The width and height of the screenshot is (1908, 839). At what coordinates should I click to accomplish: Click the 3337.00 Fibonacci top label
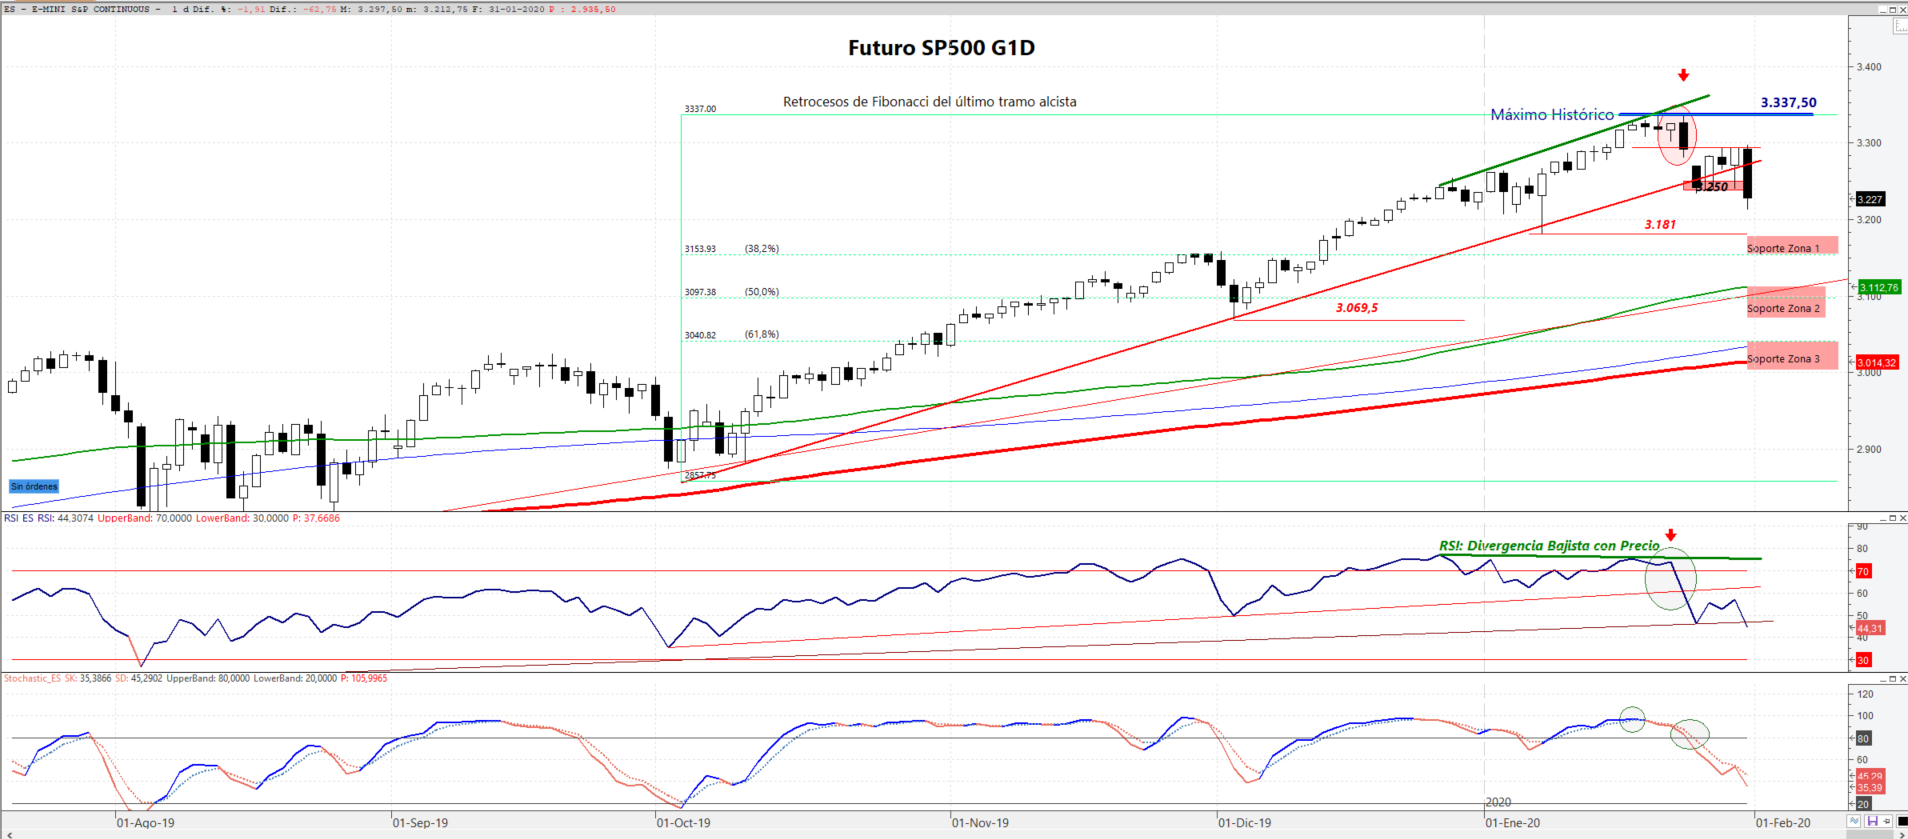pyautogui.click(x=701, y=109)
